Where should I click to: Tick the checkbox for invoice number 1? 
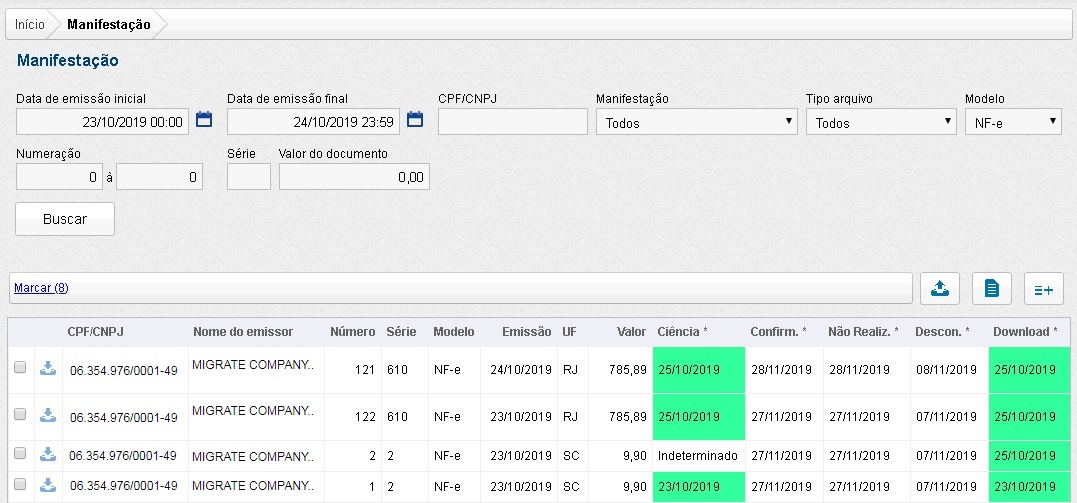(20, 486)
